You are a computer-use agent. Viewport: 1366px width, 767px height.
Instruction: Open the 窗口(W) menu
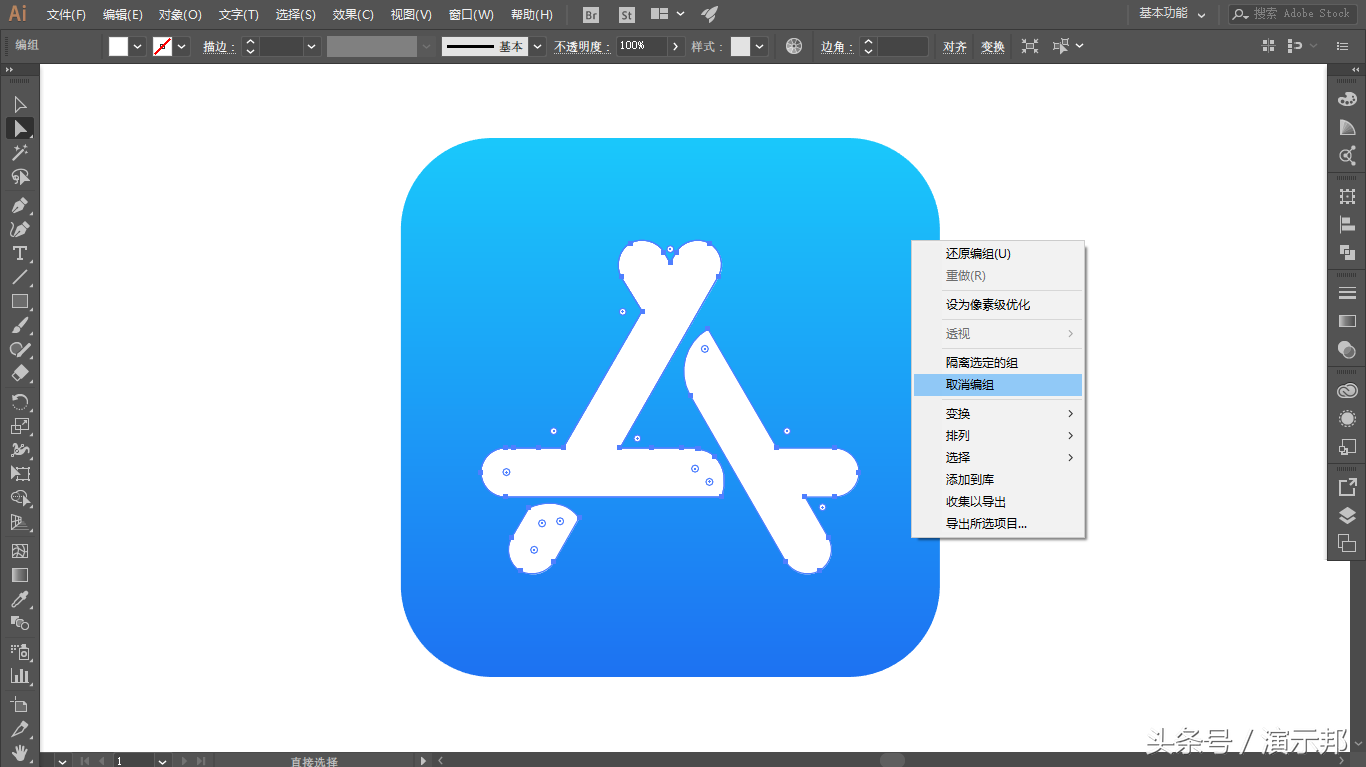point(471,15)
